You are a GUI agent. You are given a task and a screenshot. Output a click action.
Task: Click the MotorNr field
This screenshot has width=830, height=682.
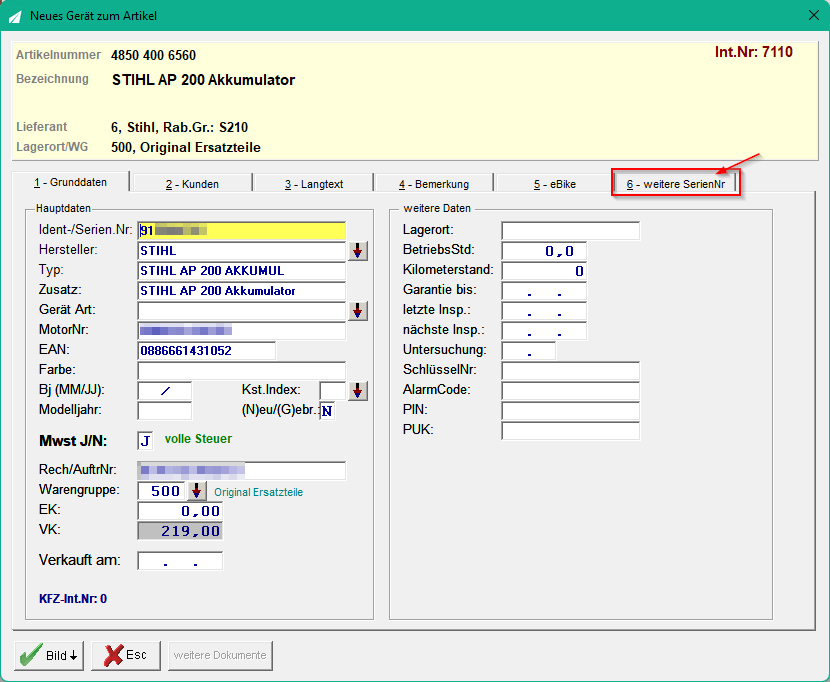(241, 331)
